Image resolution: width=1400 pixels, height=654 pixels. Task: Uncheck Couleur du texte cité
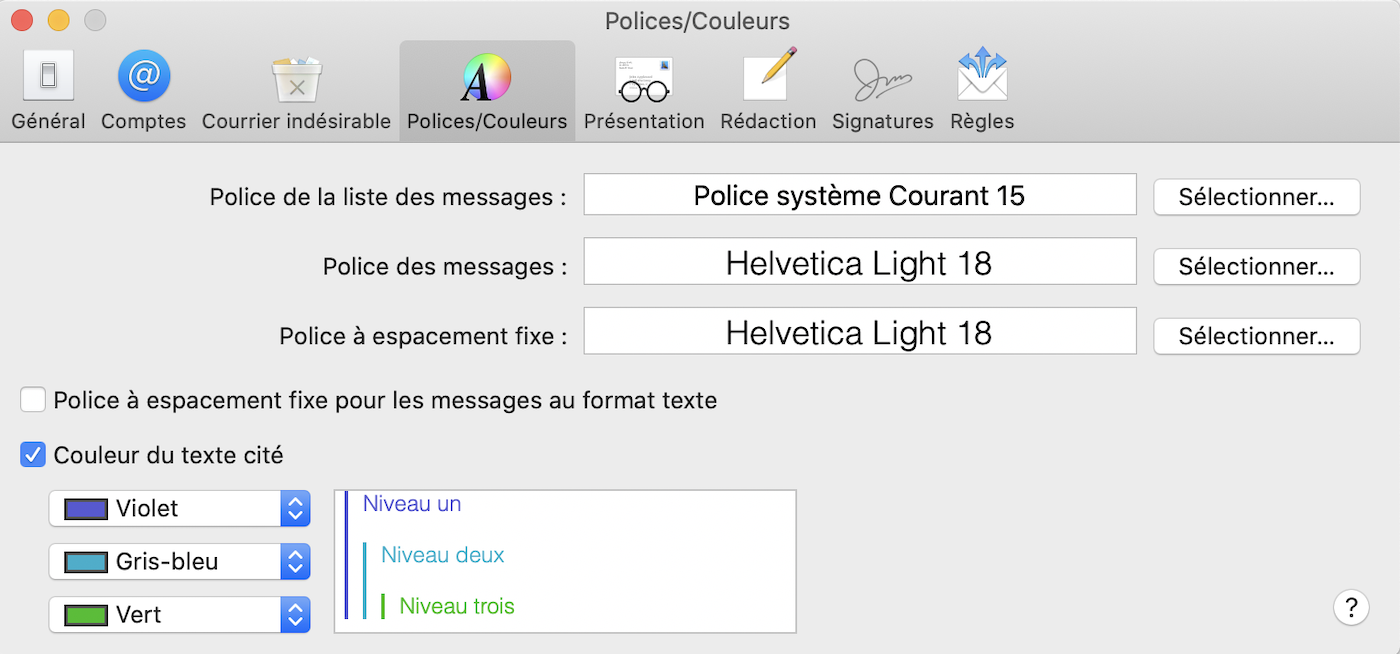tap(33, 455)
